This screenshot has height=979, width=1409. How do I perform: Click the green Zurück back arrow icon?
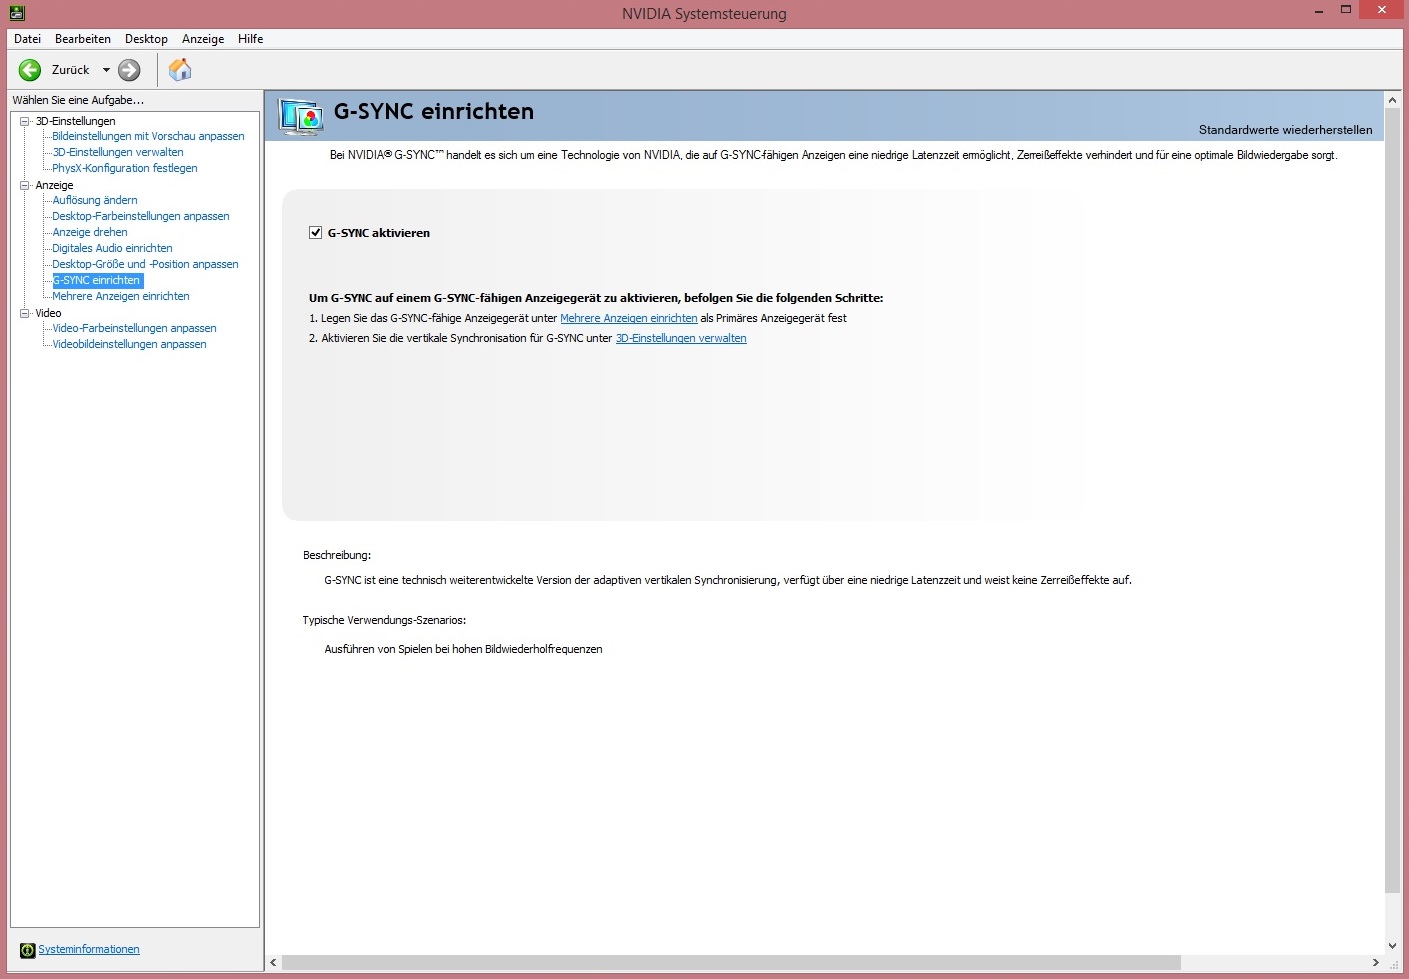30,70
